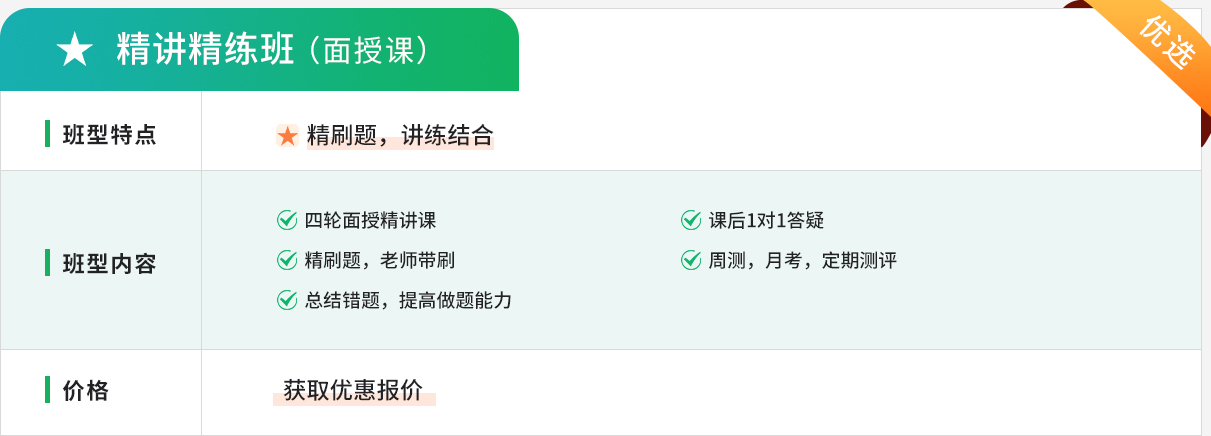The height and width of the screenshot is (436, 1211).
Task: Click the orange star beside 精刷题
Action: [288, 135]
